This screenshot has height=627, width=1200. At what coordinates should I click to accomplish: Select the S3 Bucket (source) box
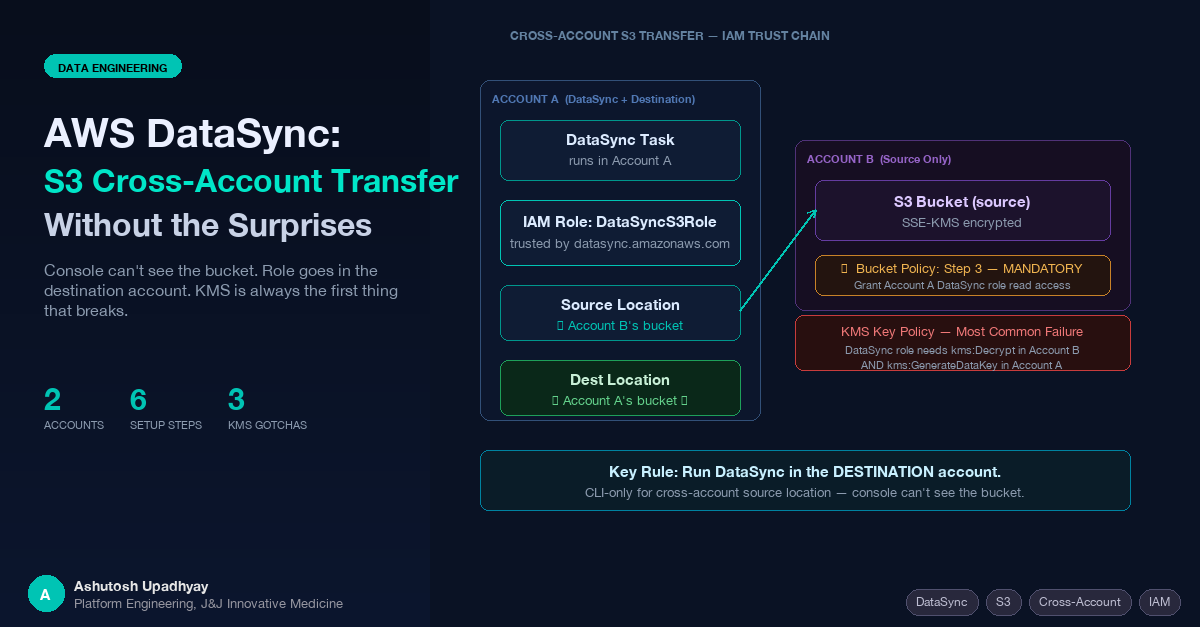click(962, 211)
